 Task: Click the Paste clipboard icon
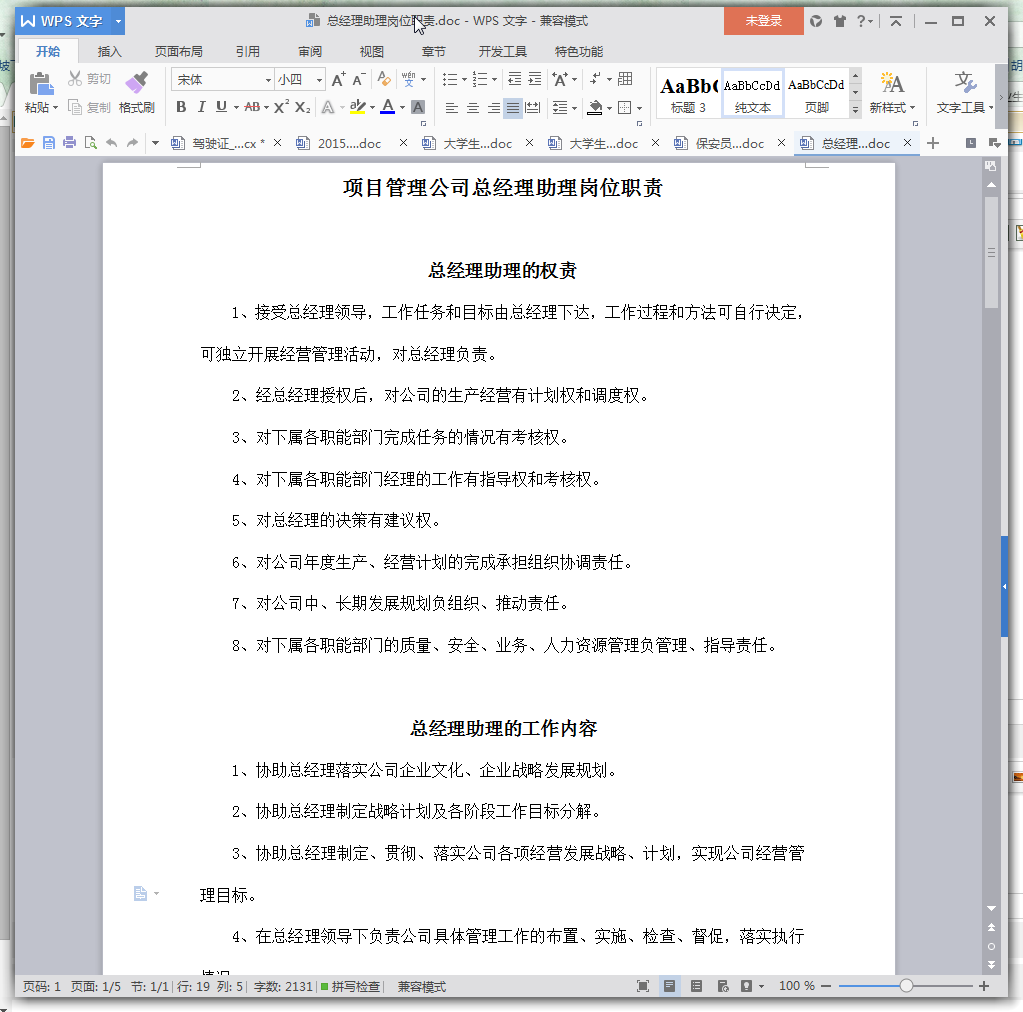click(x=40, y=84)
